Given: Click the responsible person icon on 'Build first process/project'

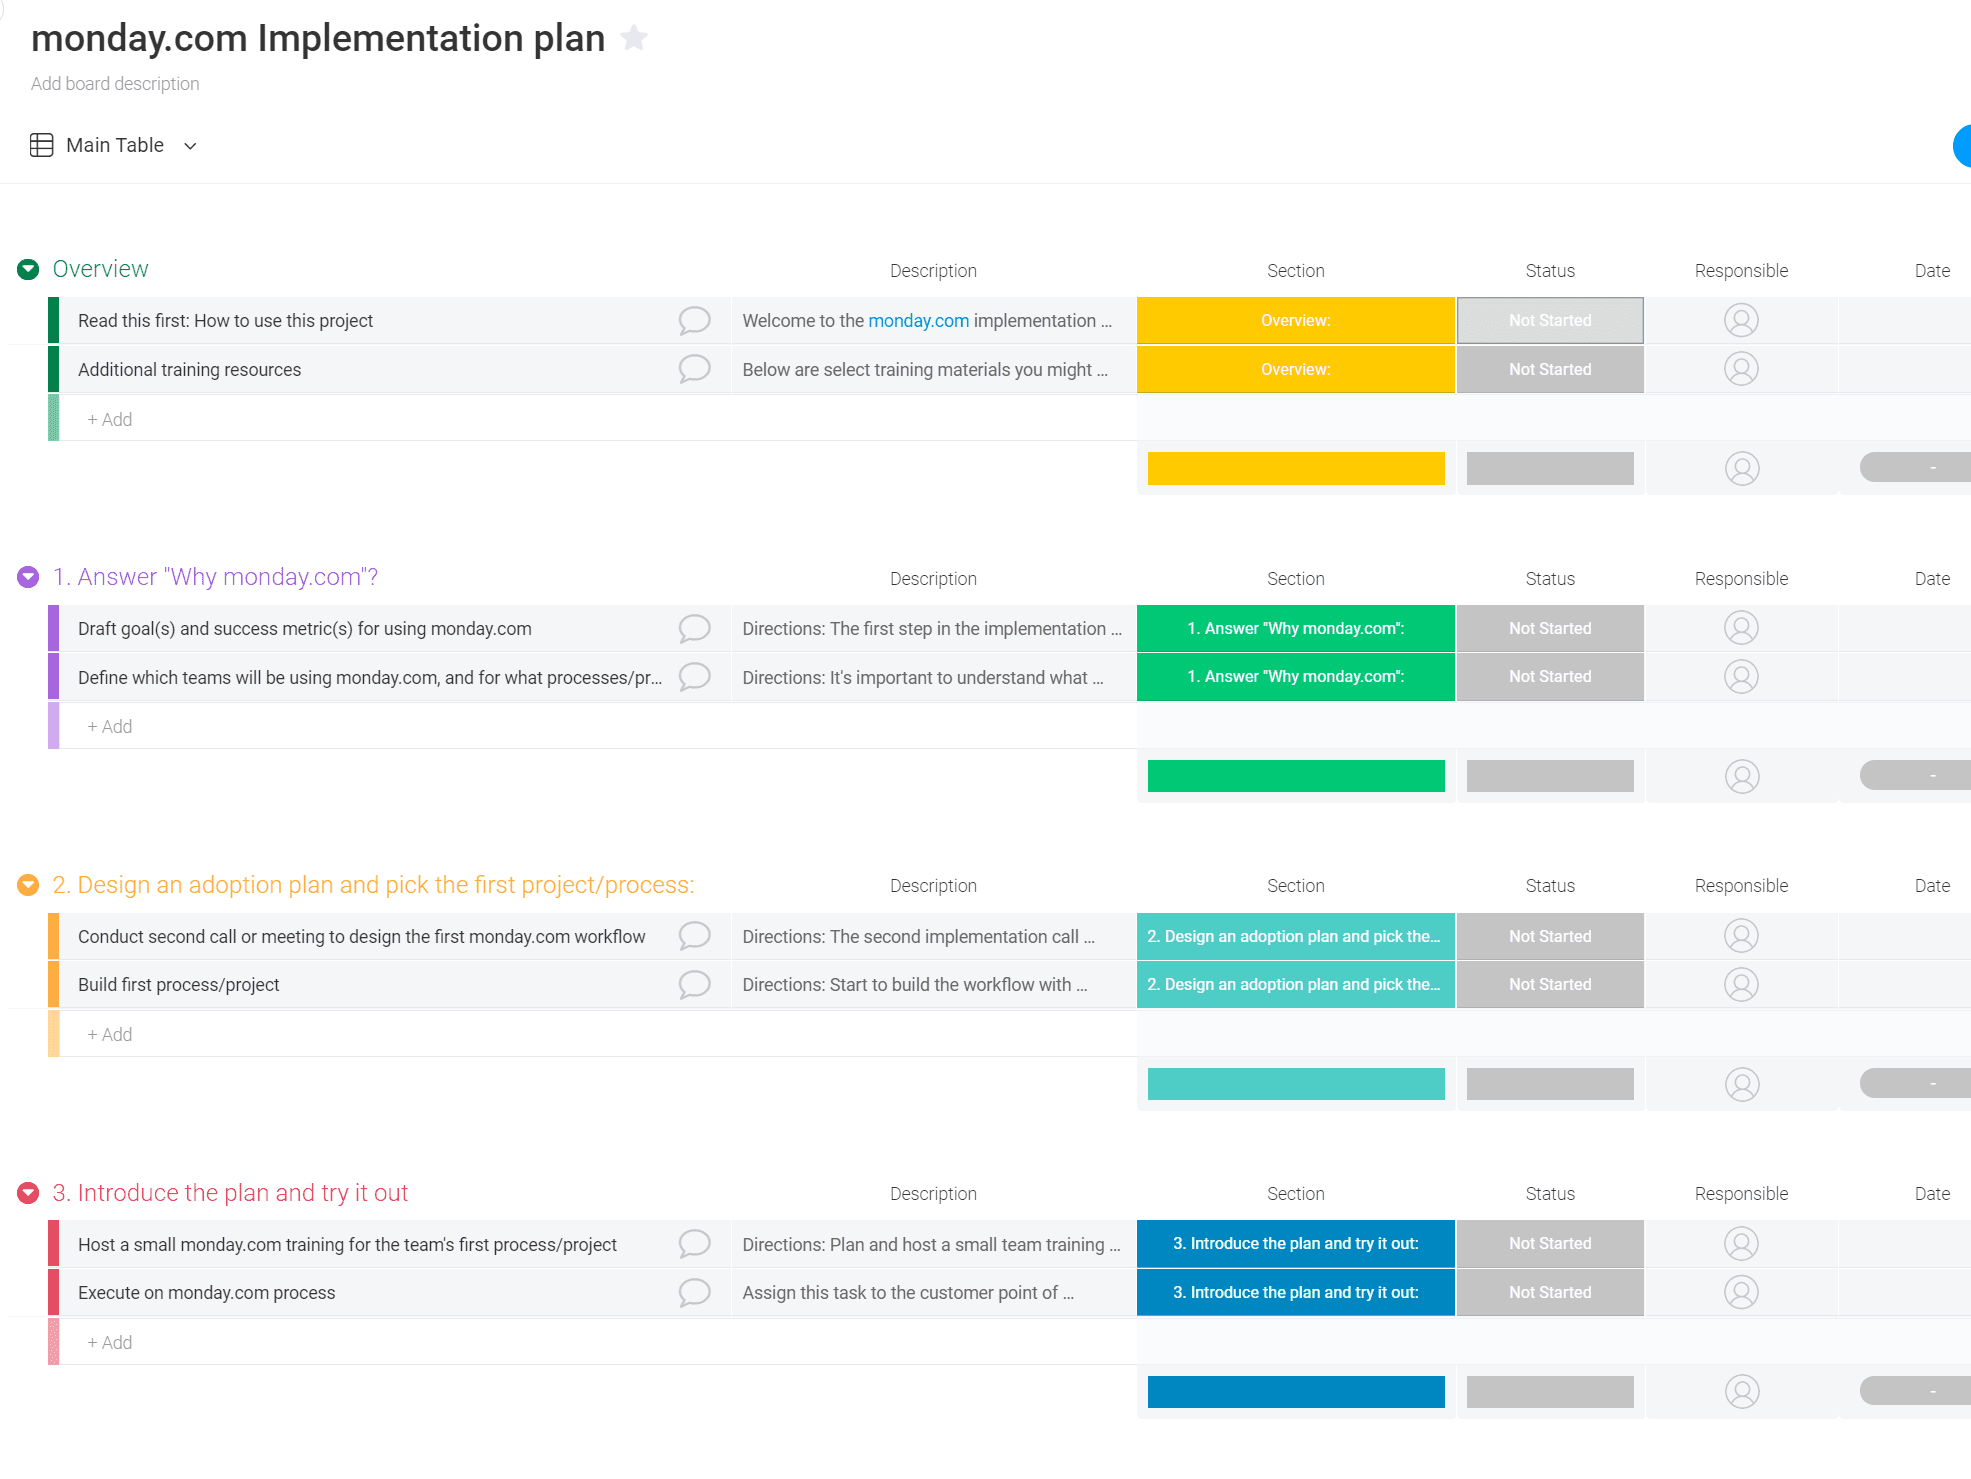Looking at the screenshot, I should 1741,983.
